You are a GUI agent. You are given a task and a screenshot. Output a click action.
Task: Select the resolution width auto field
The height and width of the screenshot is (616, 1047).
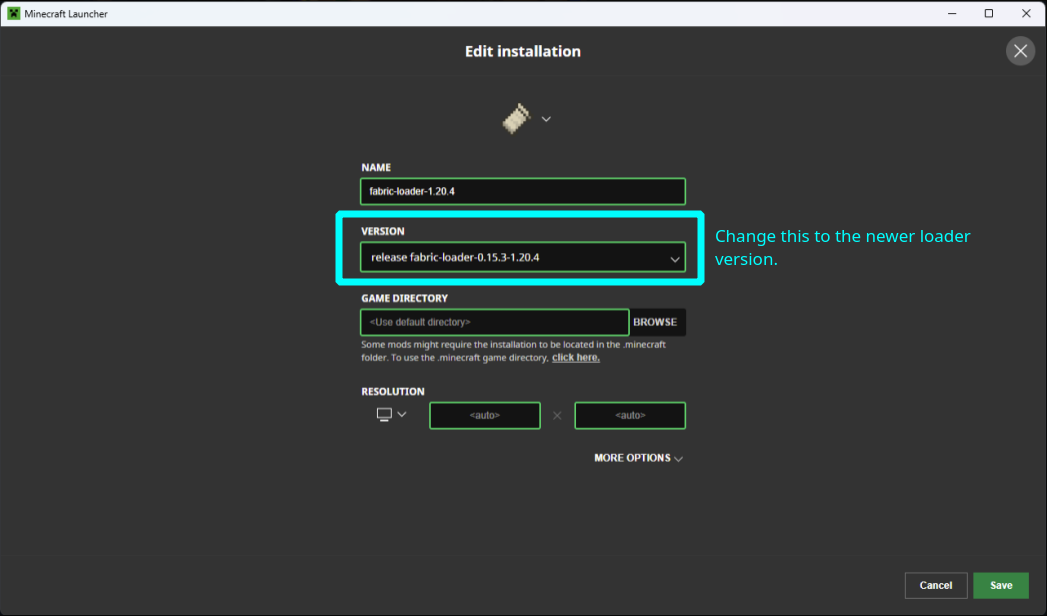coord(484,415)
